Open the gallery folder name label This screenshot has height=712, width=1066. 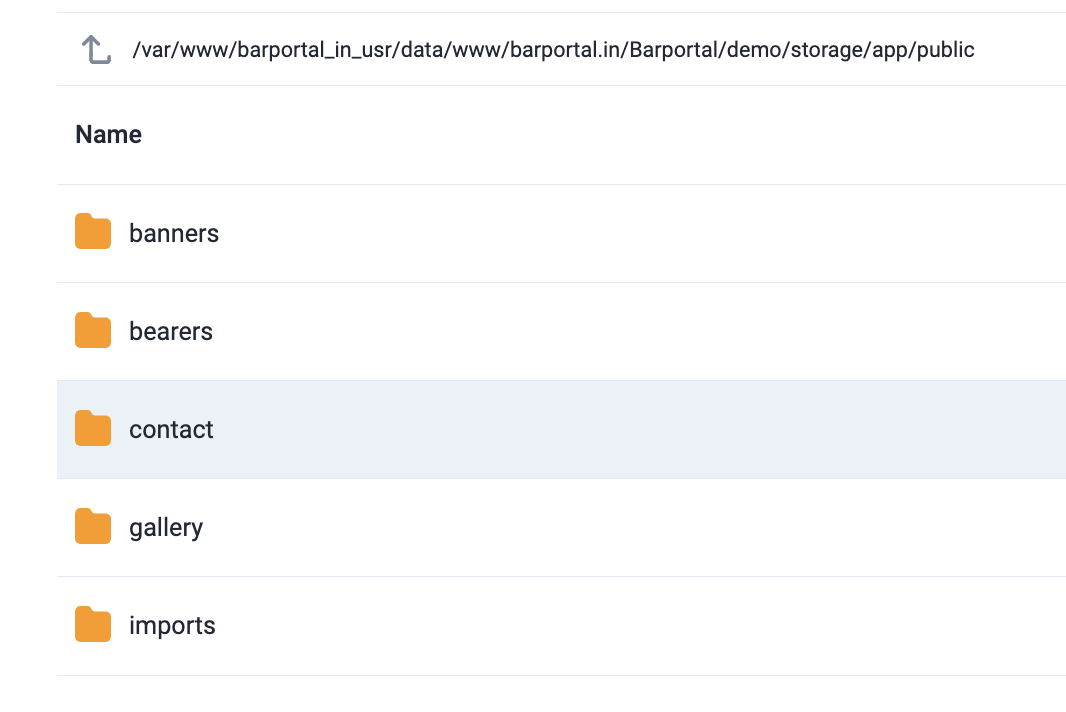click(x=166, y=527)
